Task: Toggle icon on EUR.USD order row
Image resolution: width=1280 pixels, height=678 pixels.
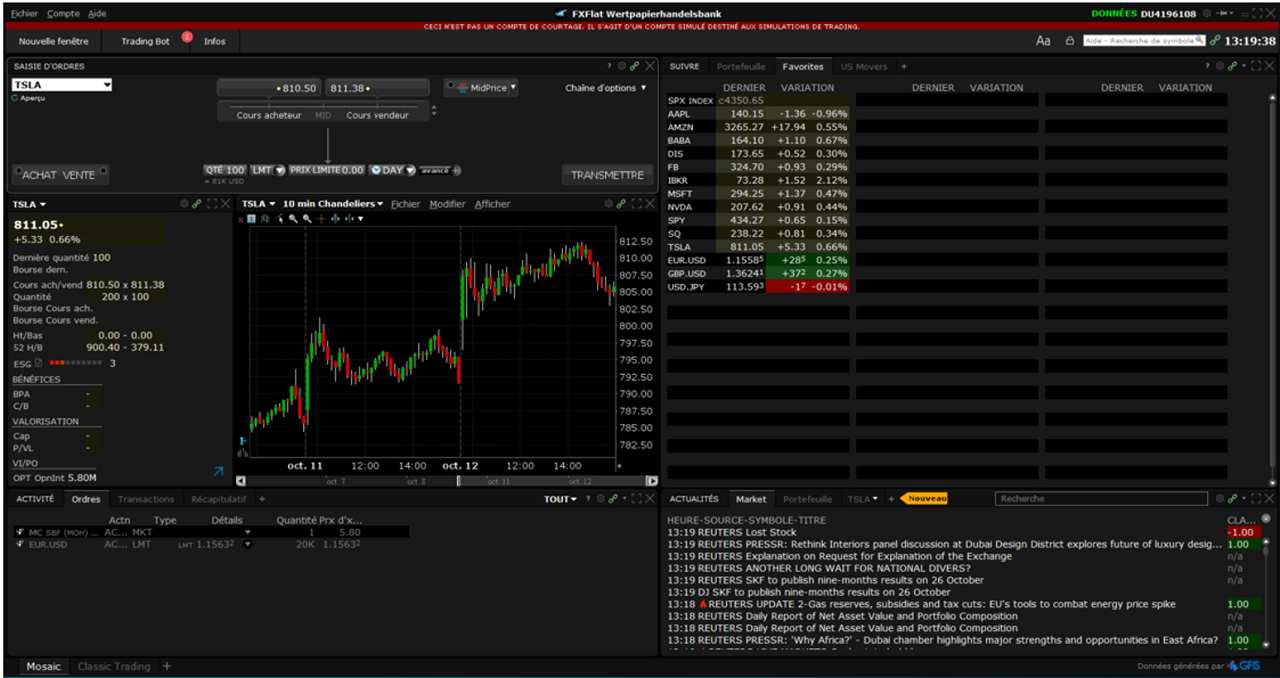Action: coord(20,544)
